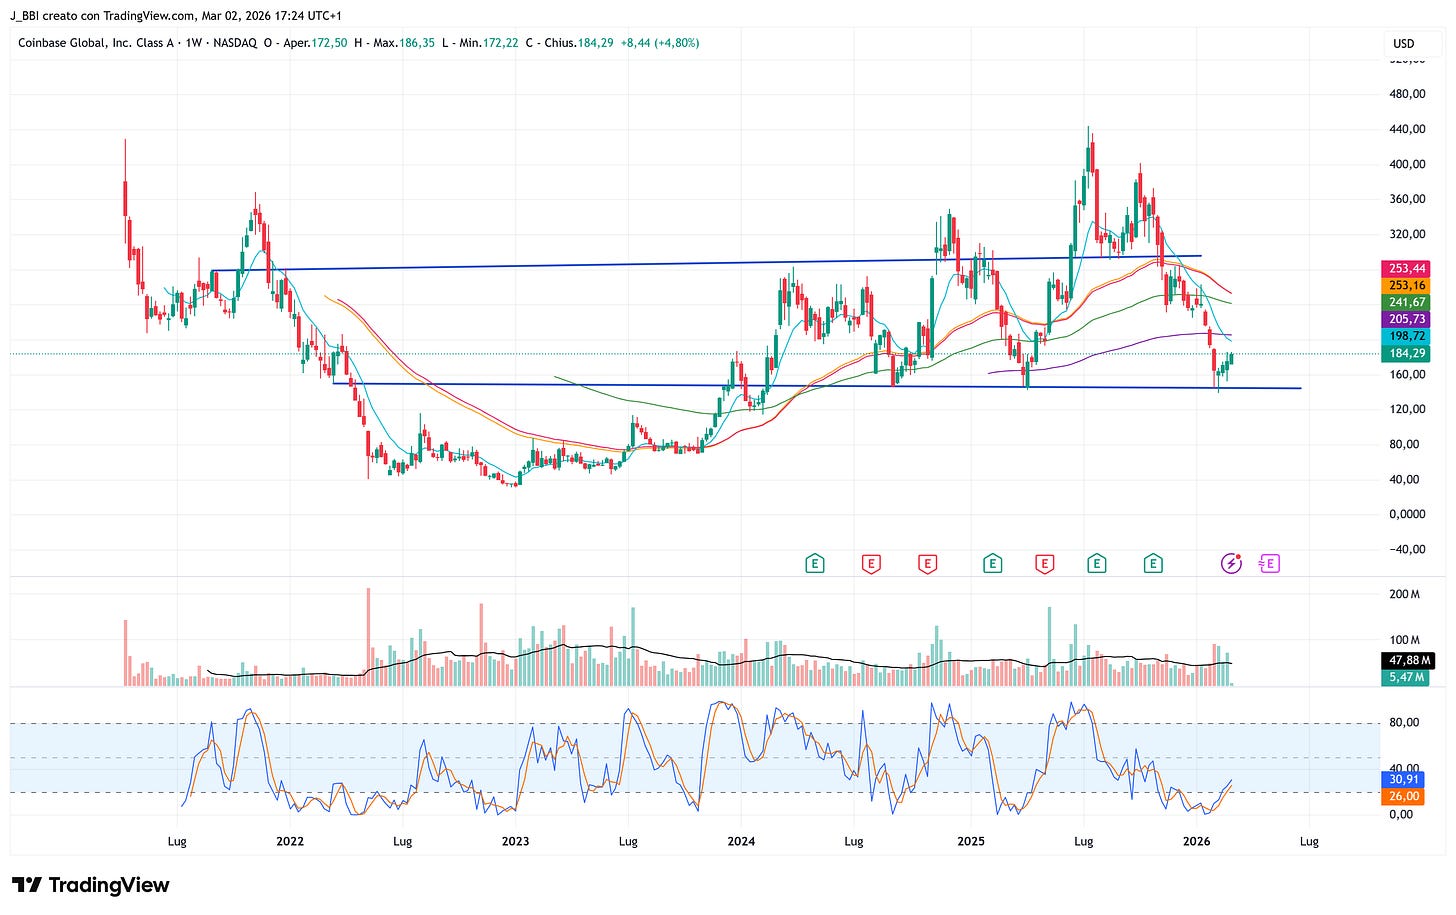Click the pink 253,44 price label
Image resolution: width=1456 pixels, height=915 pixels.
click(1407, 269)
